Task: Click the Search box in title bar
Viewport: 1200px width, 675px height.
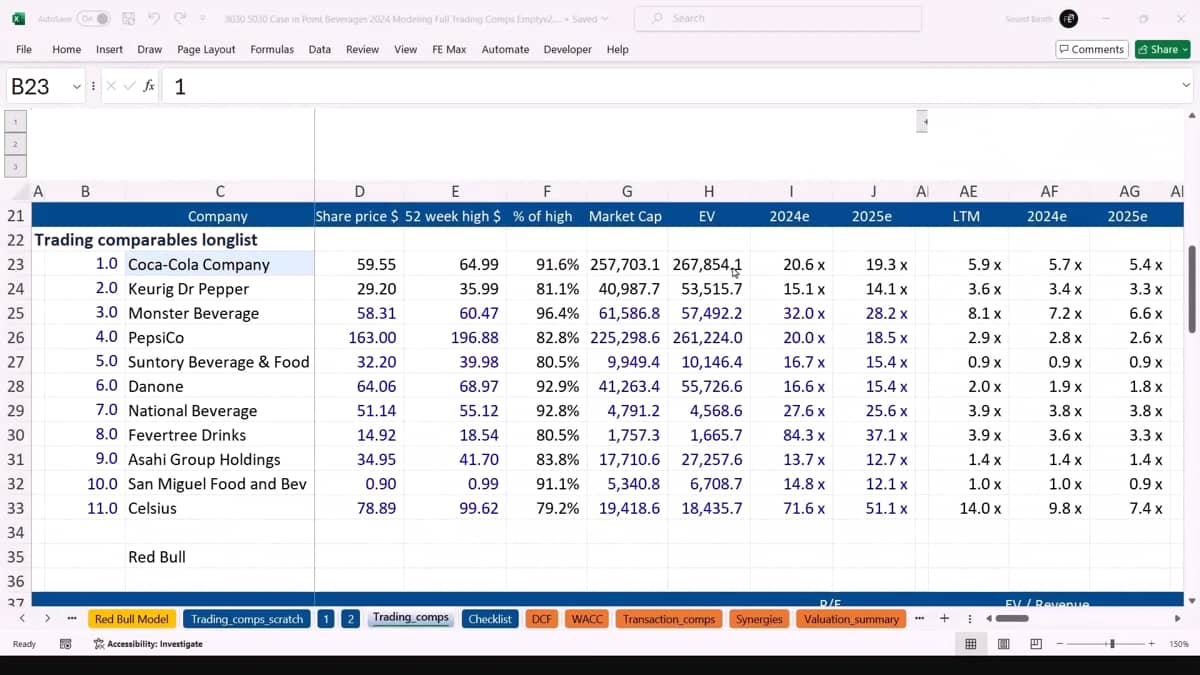Action: tap(778, 18)
